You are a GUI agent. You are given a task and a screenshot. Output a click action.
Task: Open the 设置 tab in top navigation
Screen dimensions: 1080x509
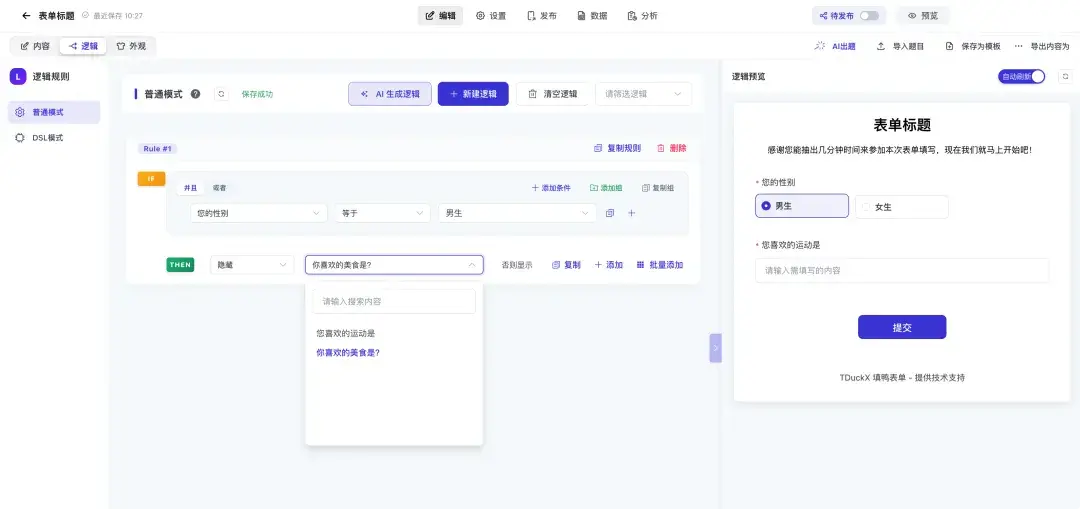[x=491, y=16]
